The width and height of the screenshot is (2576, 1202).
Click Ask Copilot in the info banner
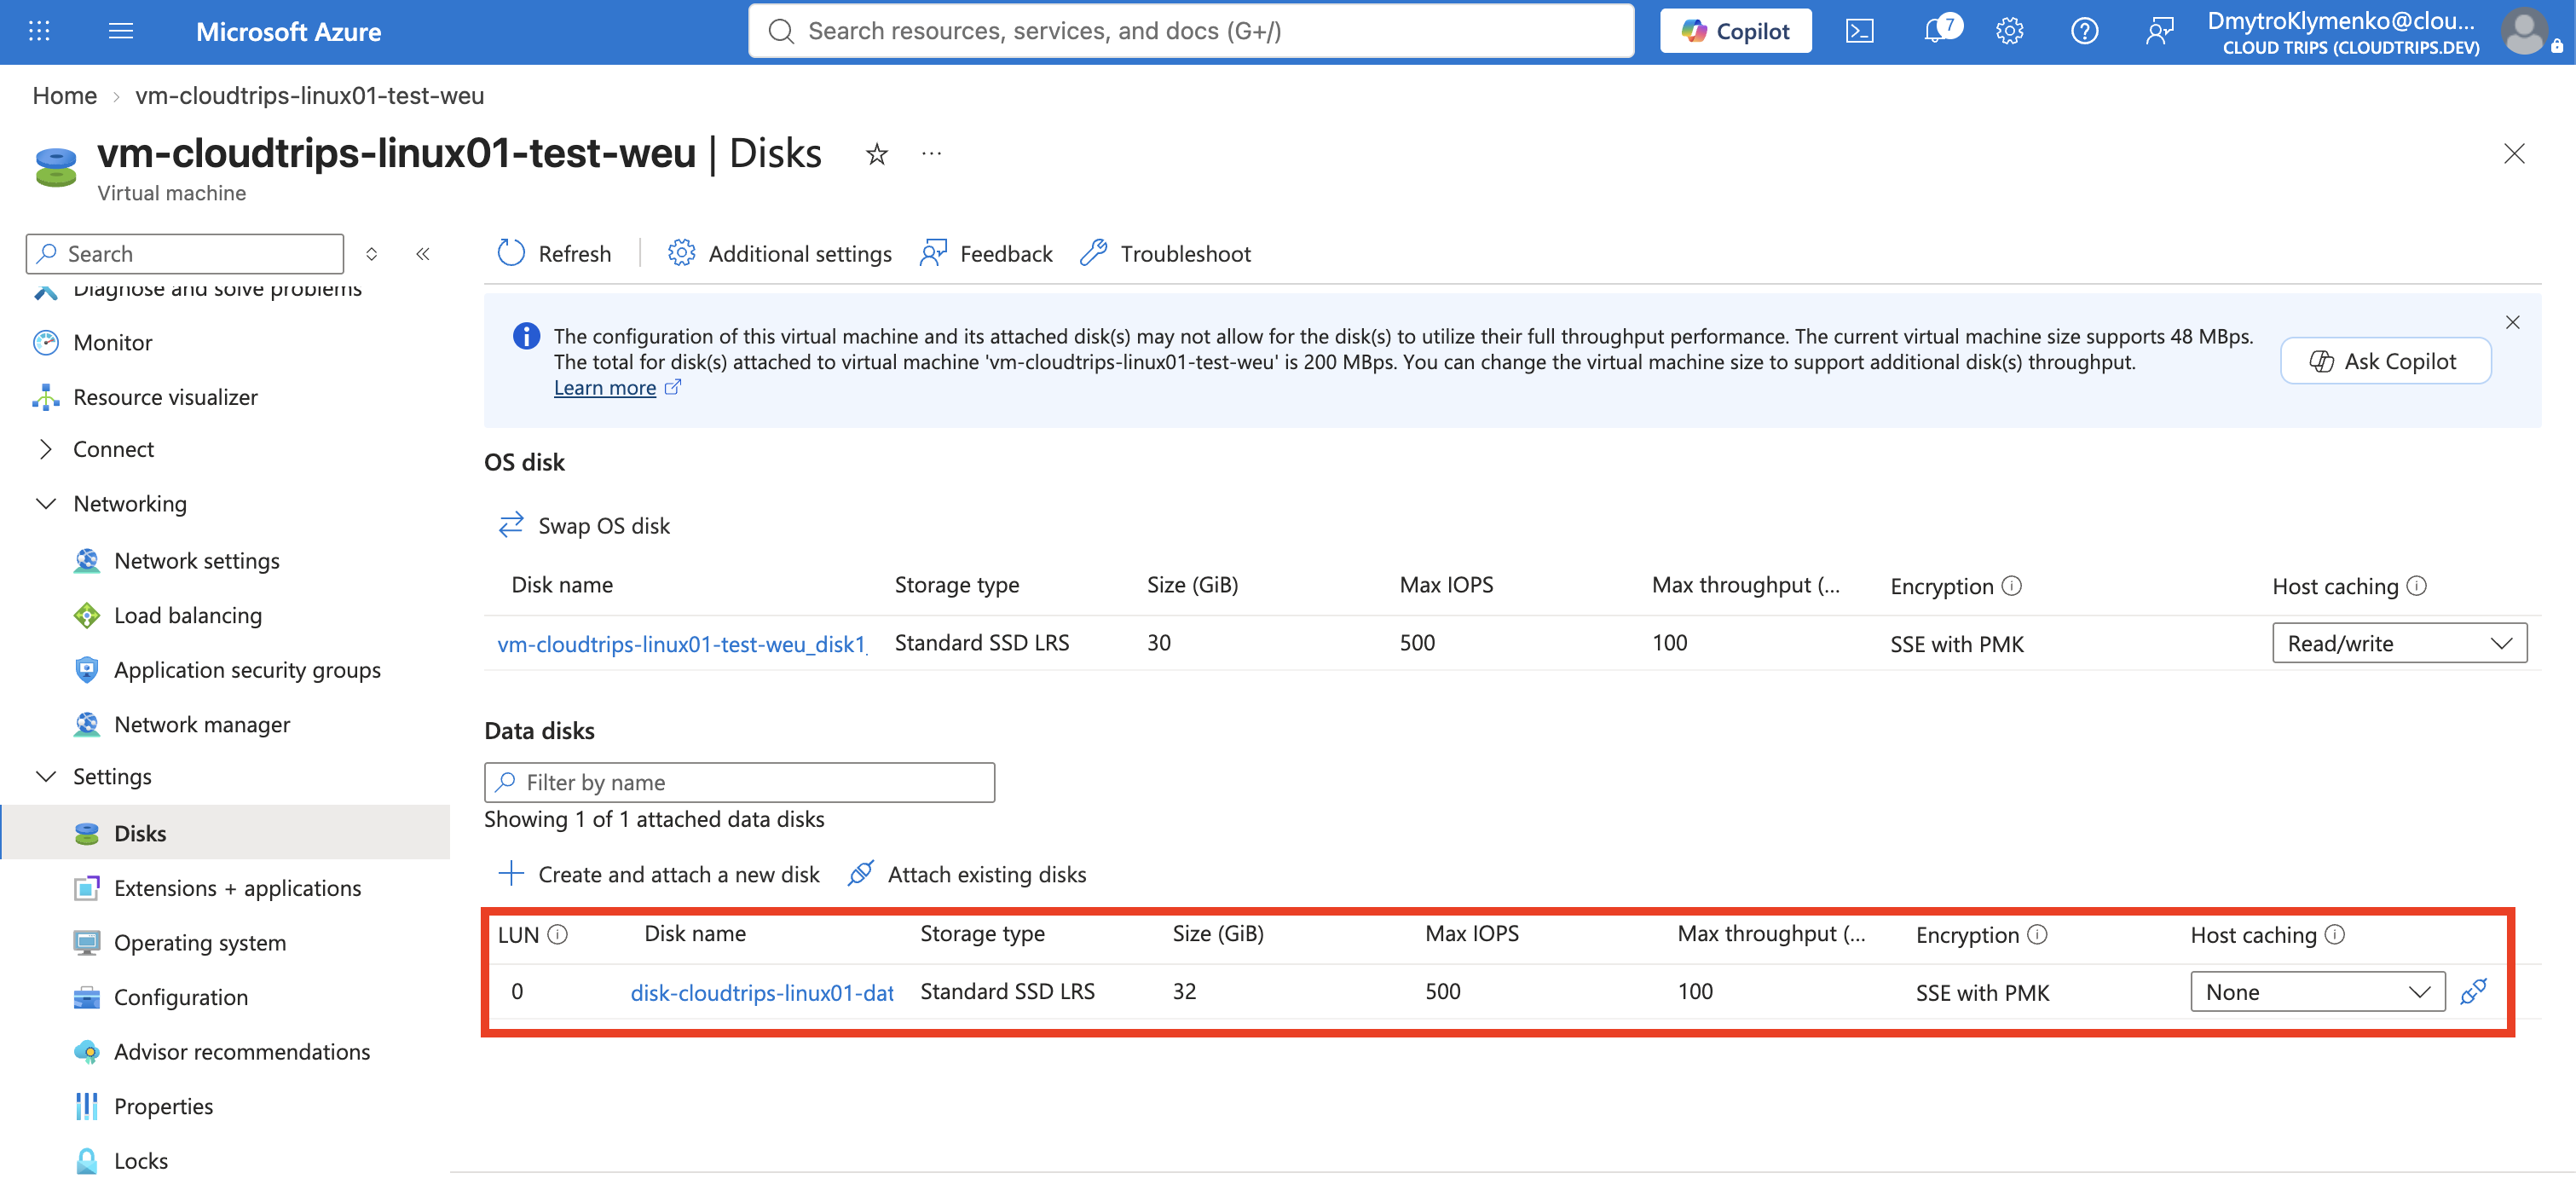click(2384, 361)
